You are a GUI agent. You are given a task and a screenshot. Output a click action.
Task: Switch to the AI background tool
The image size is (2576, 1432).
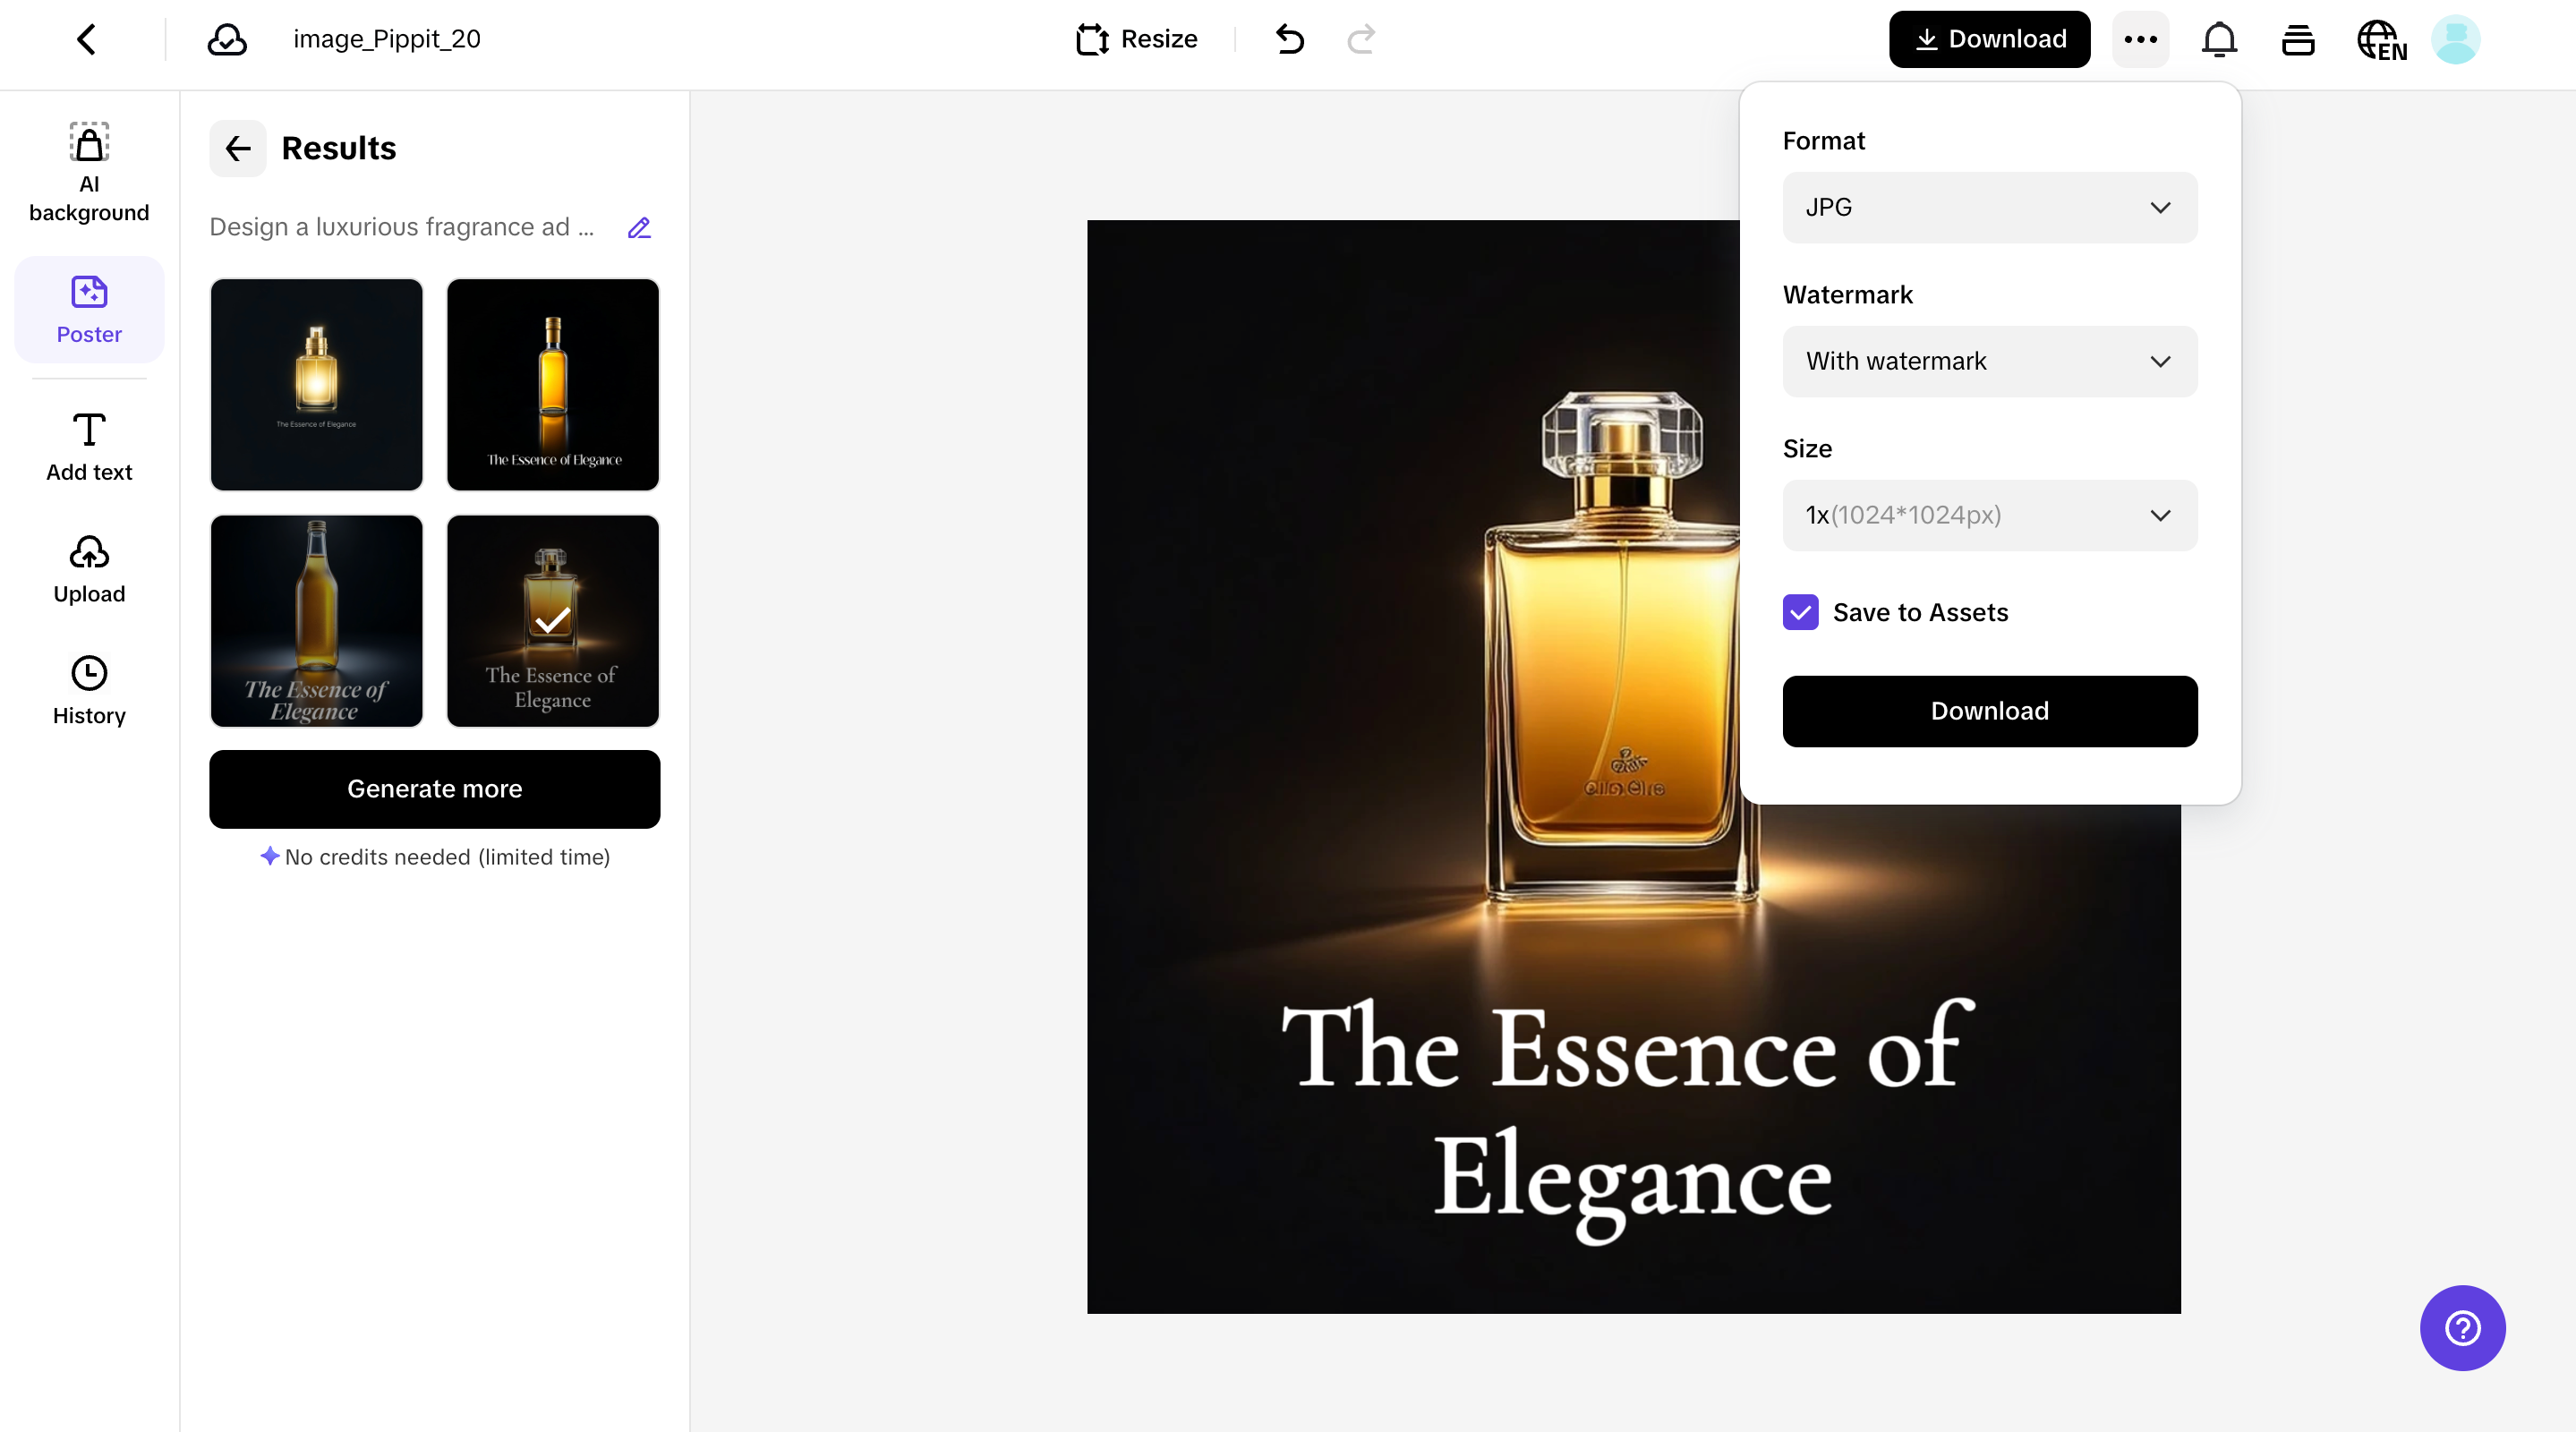click(89, 170)
